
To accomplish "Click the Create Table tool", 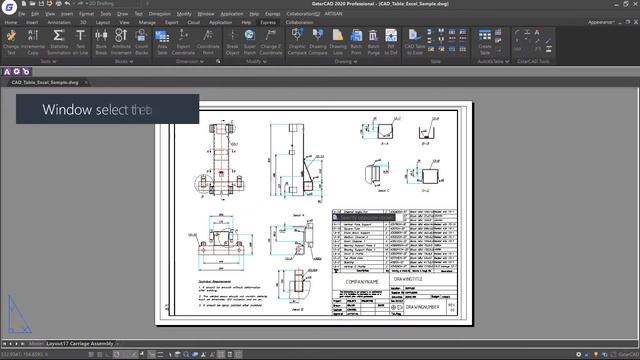I will (485, 42).
